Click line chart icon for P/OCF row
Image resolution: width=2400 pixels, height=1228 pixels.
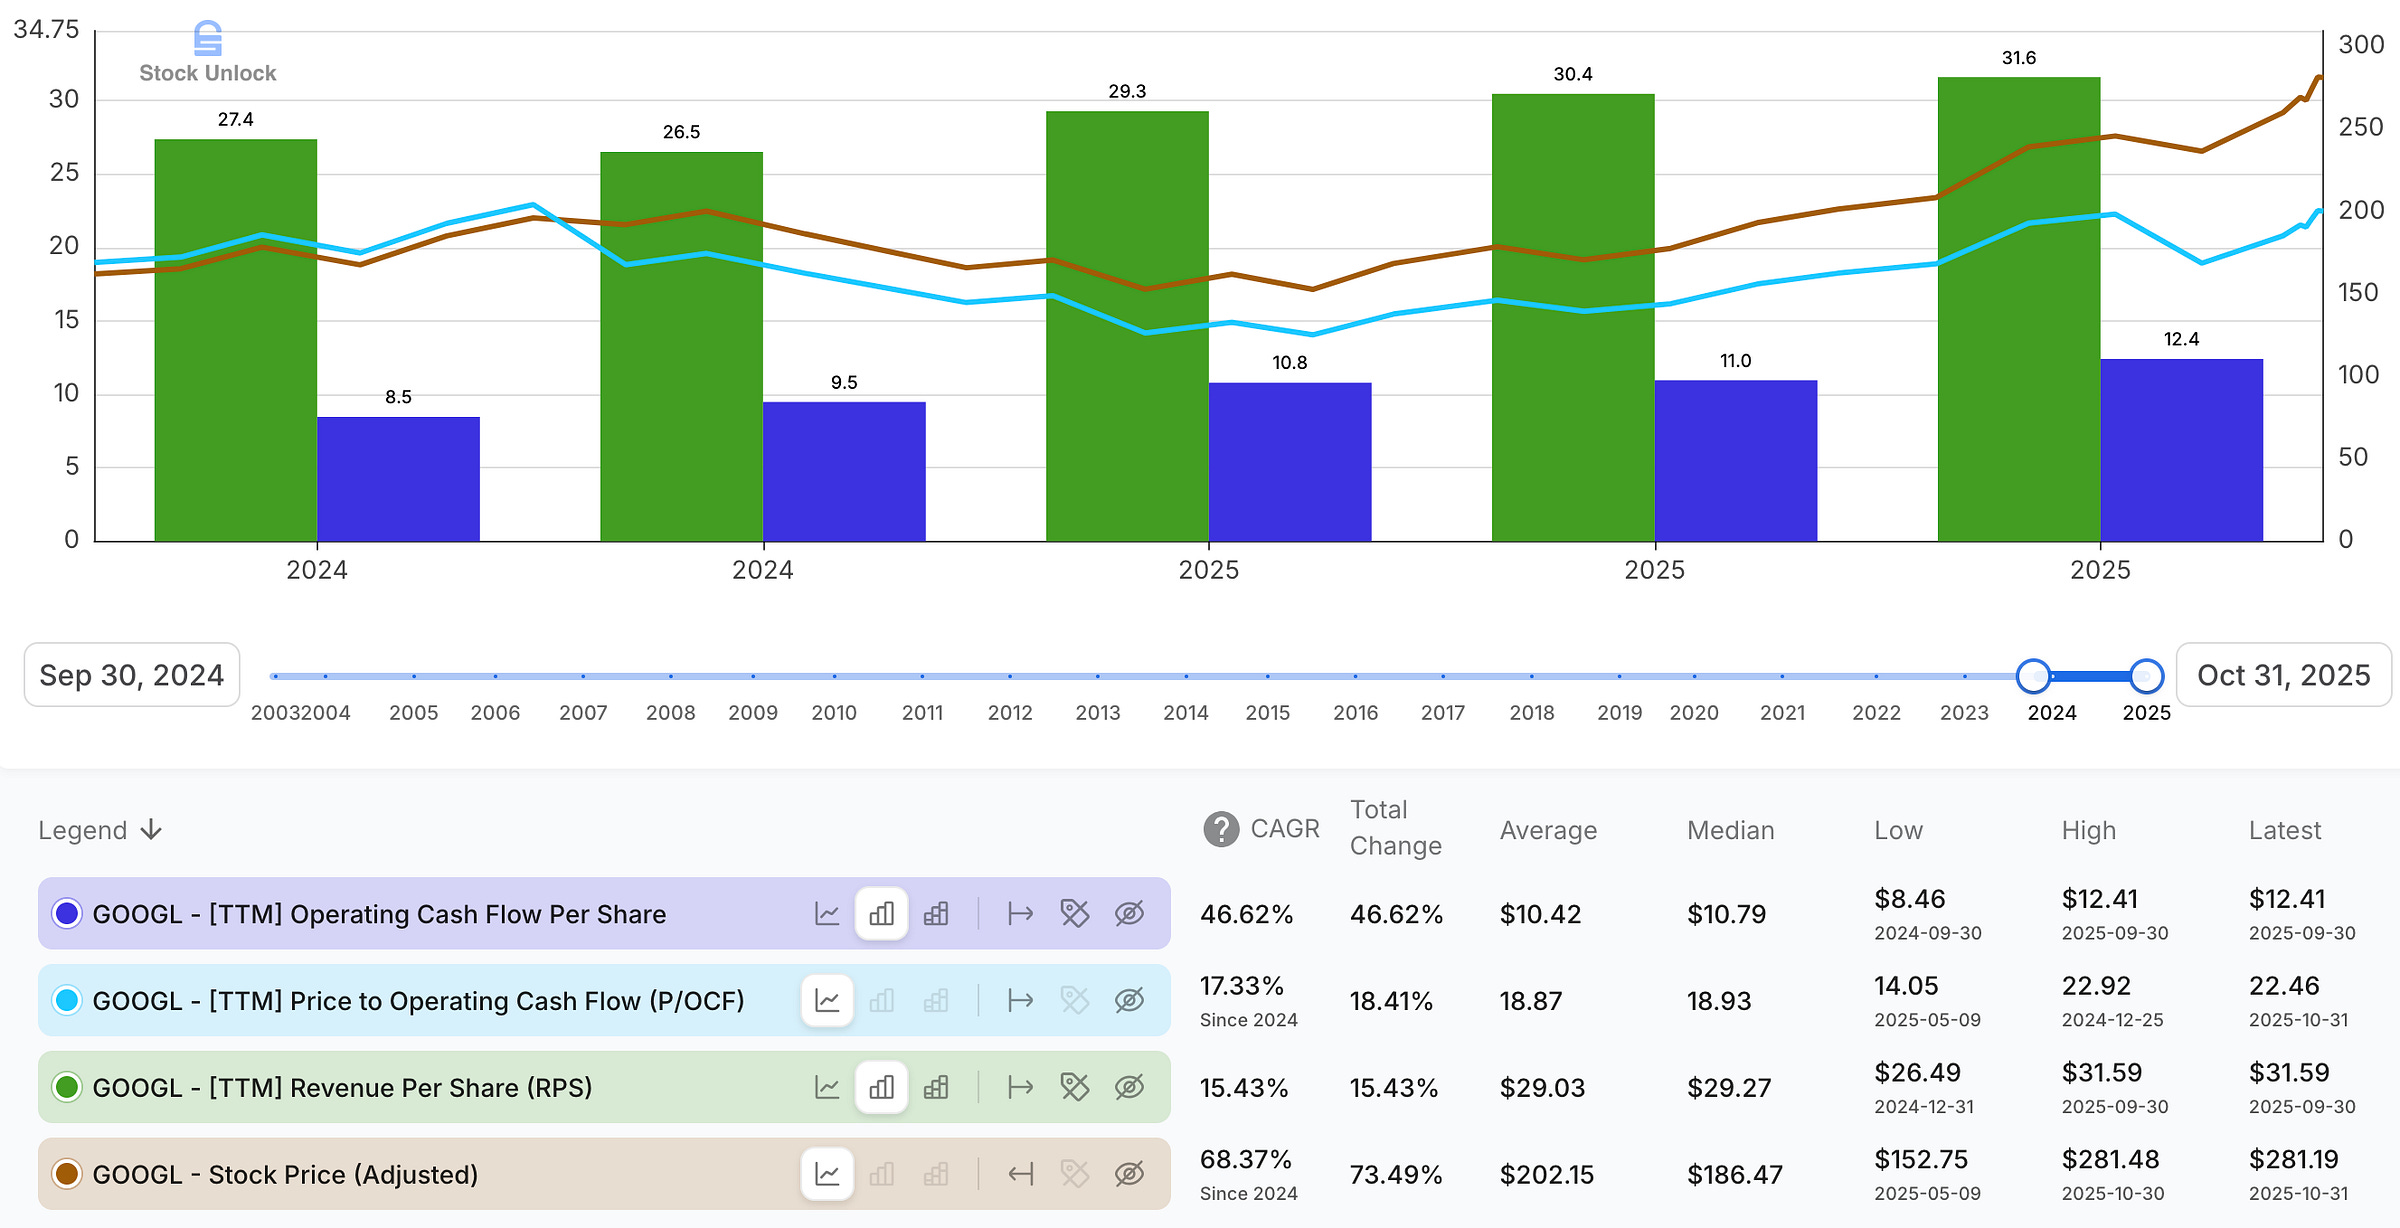[x=827, y=1000]
